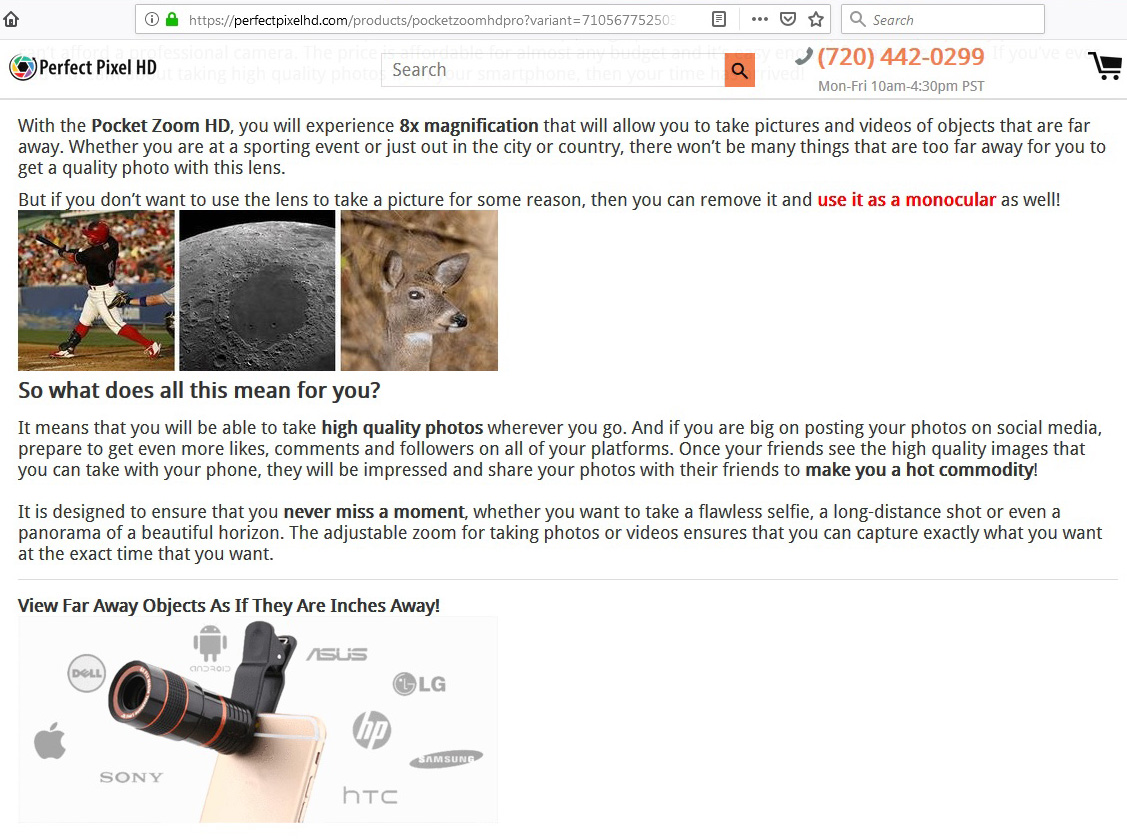
Task: Select the URL address bar text
Action: [431, 19]
